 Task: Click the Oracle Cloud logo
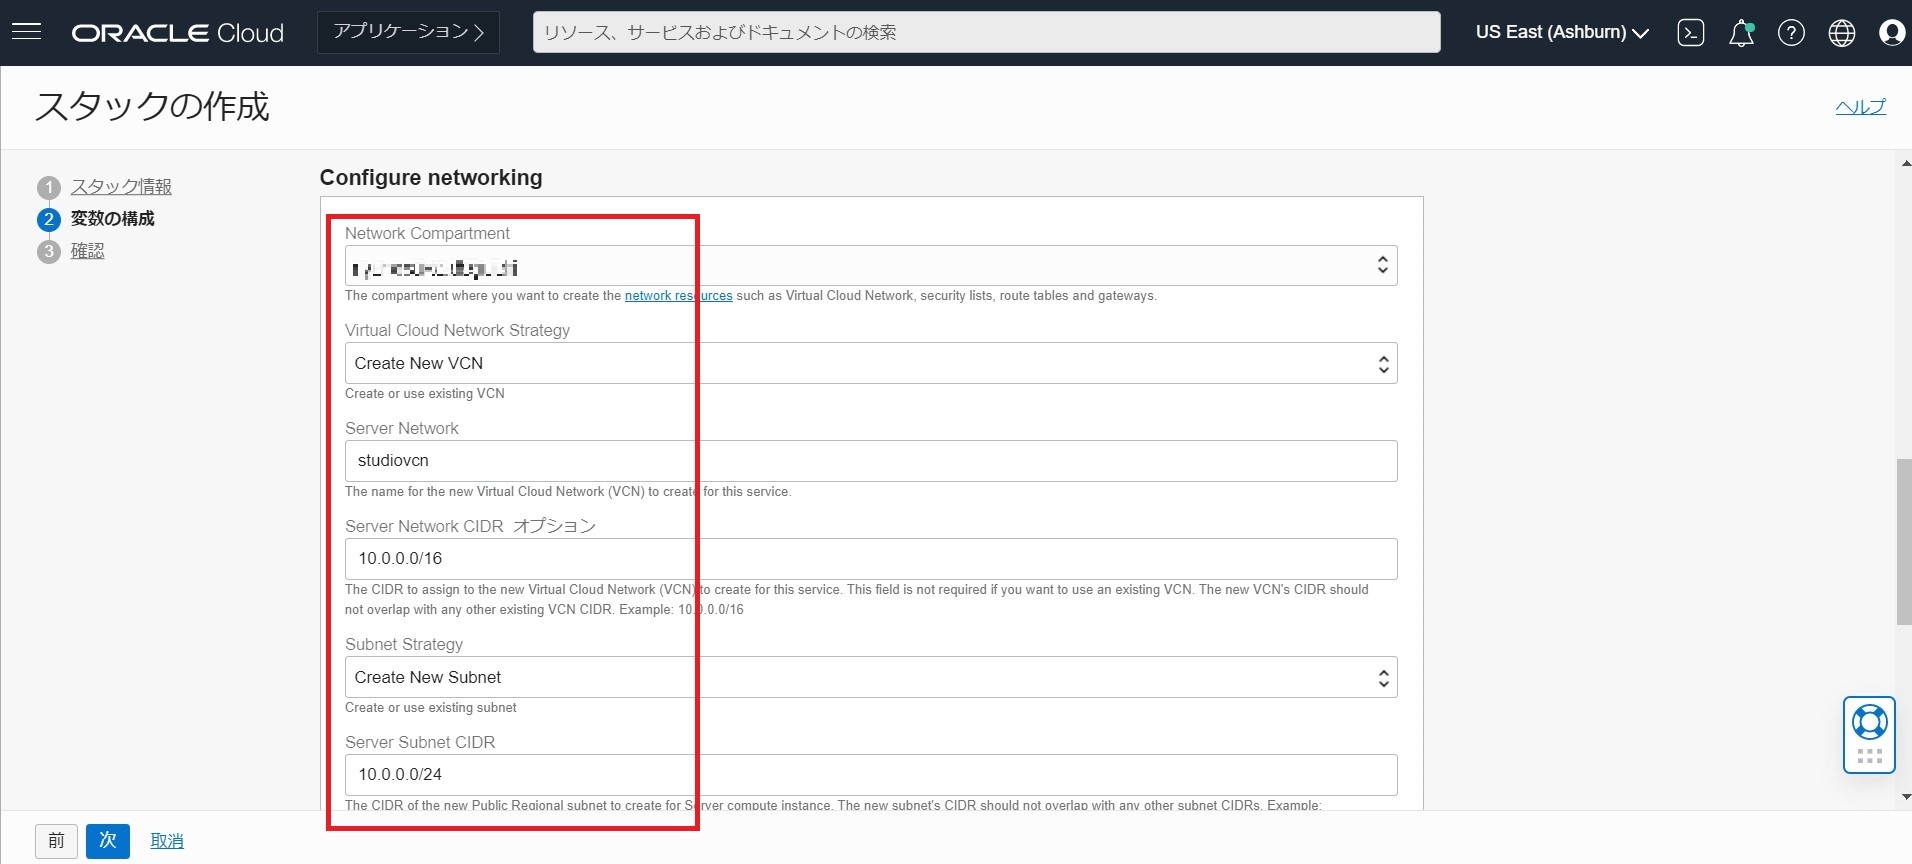178,33
